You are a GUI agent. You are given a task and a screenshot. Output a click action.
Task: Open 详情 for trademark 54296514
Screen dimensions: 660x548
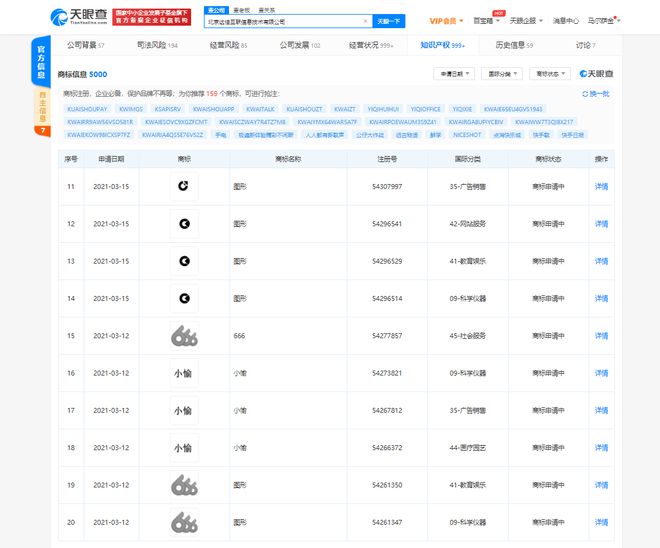(601, 298)
